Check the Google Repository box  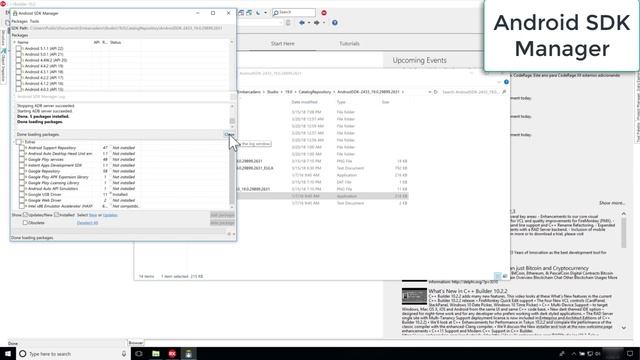pyautogui.click(x=22, y=171)
